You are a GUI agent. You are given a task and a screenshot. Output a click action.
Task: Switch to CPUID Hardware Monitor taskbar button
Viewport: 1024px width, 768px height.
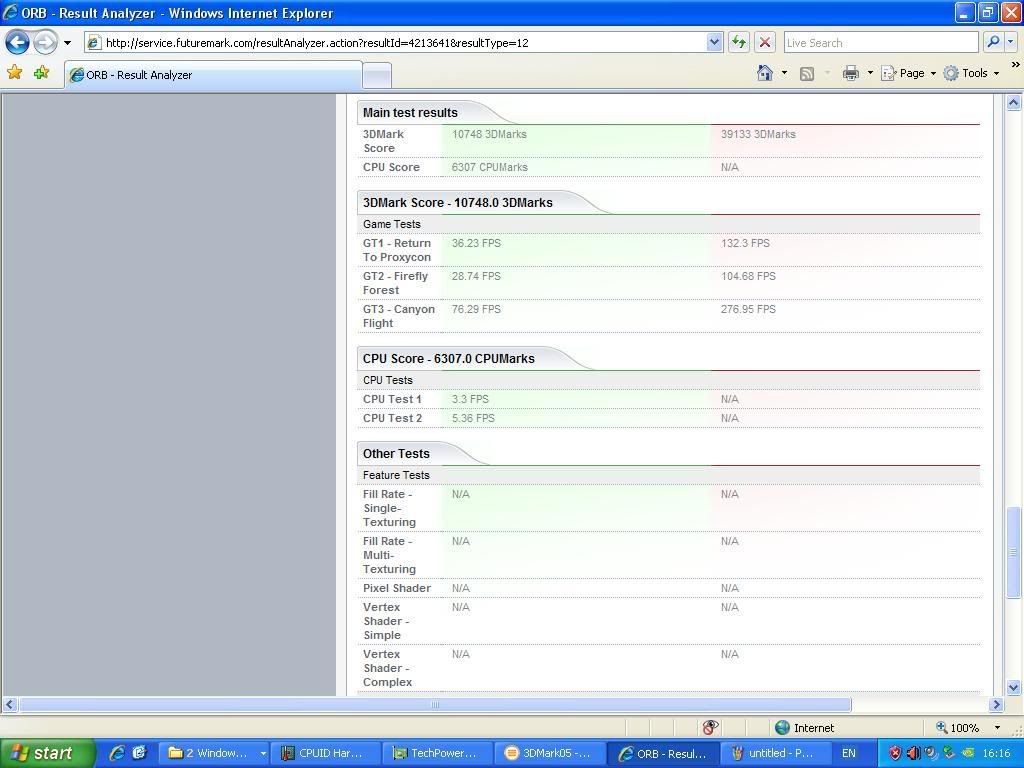point(326,753)
